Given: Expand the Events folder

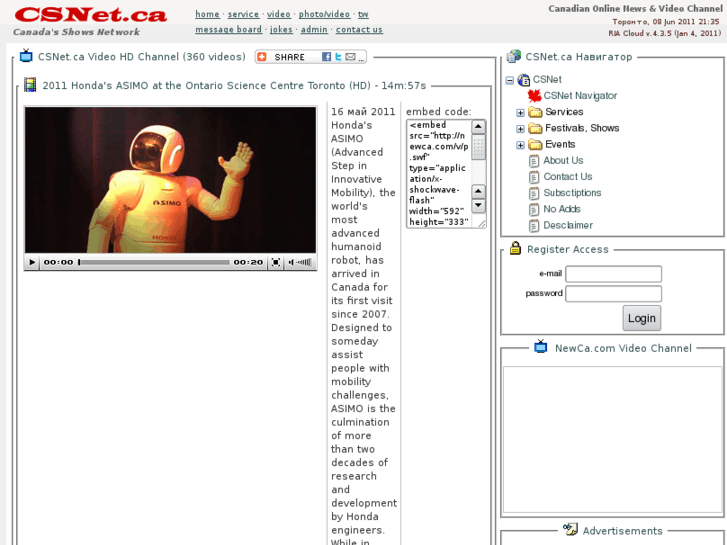Looking at the screenshot, I should (x=520, y=145).
